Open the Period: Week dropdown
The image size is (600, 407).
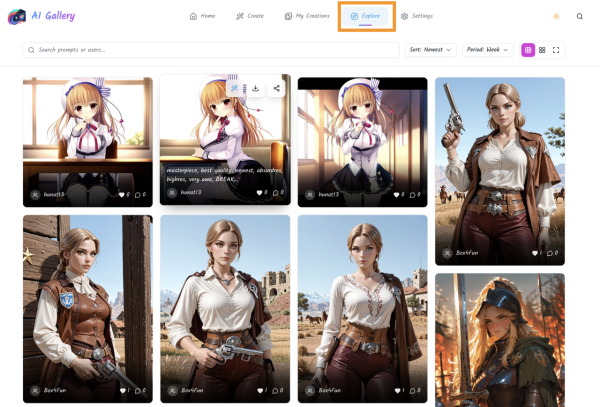click(x=488, y=50)
